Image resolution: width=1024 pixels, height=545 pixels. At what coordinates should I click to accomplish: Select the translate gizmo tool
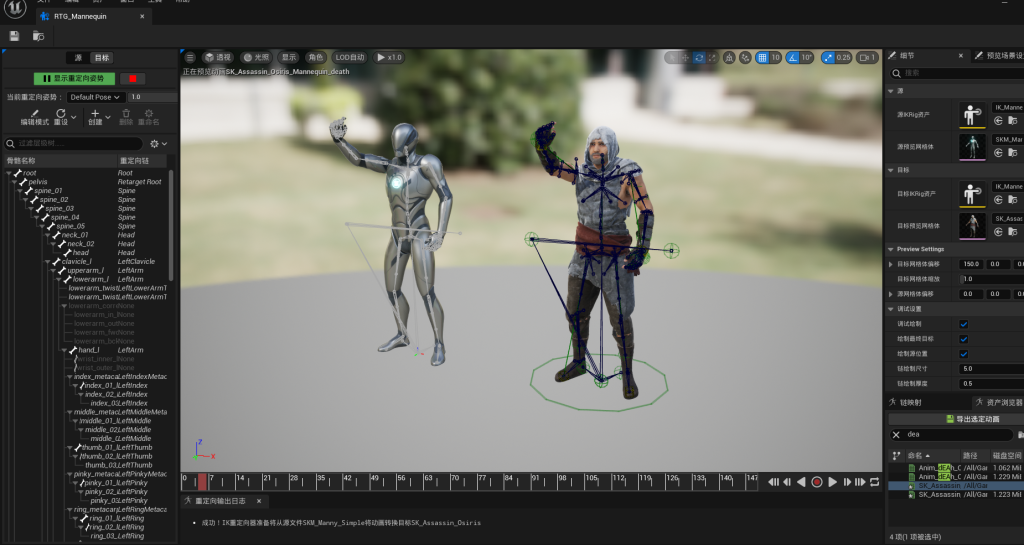click(x=685, y=57)
